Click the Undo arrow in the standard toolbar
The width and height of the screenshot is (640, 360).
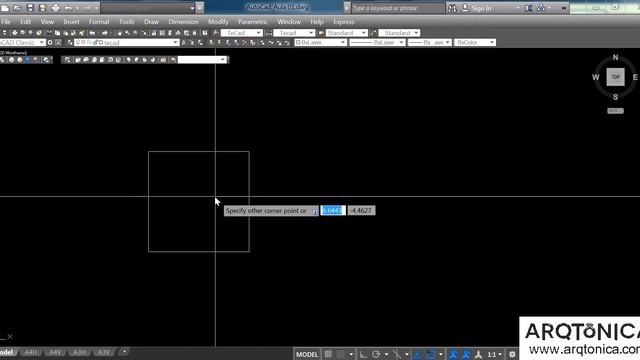92,33
